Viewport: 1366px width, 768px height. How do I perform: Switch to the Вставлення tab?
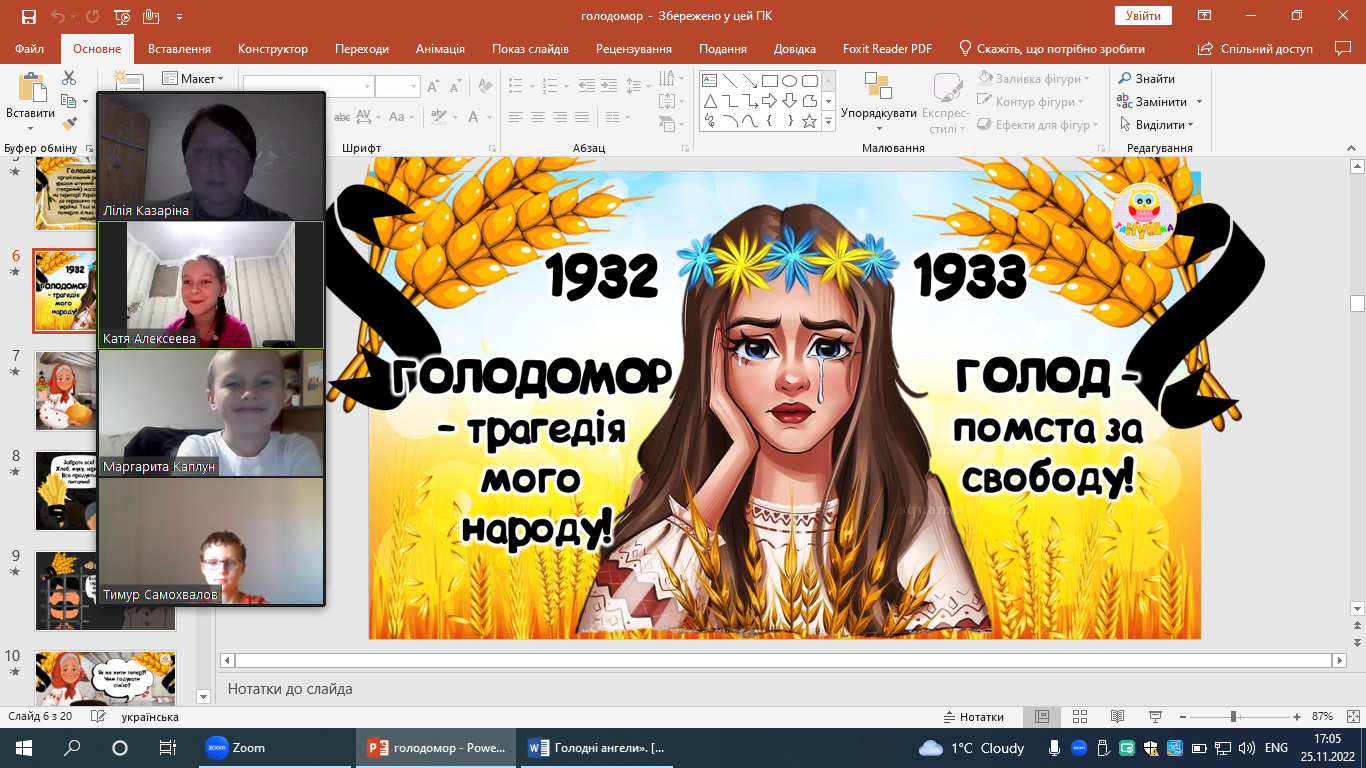click(x=179, y=49)
